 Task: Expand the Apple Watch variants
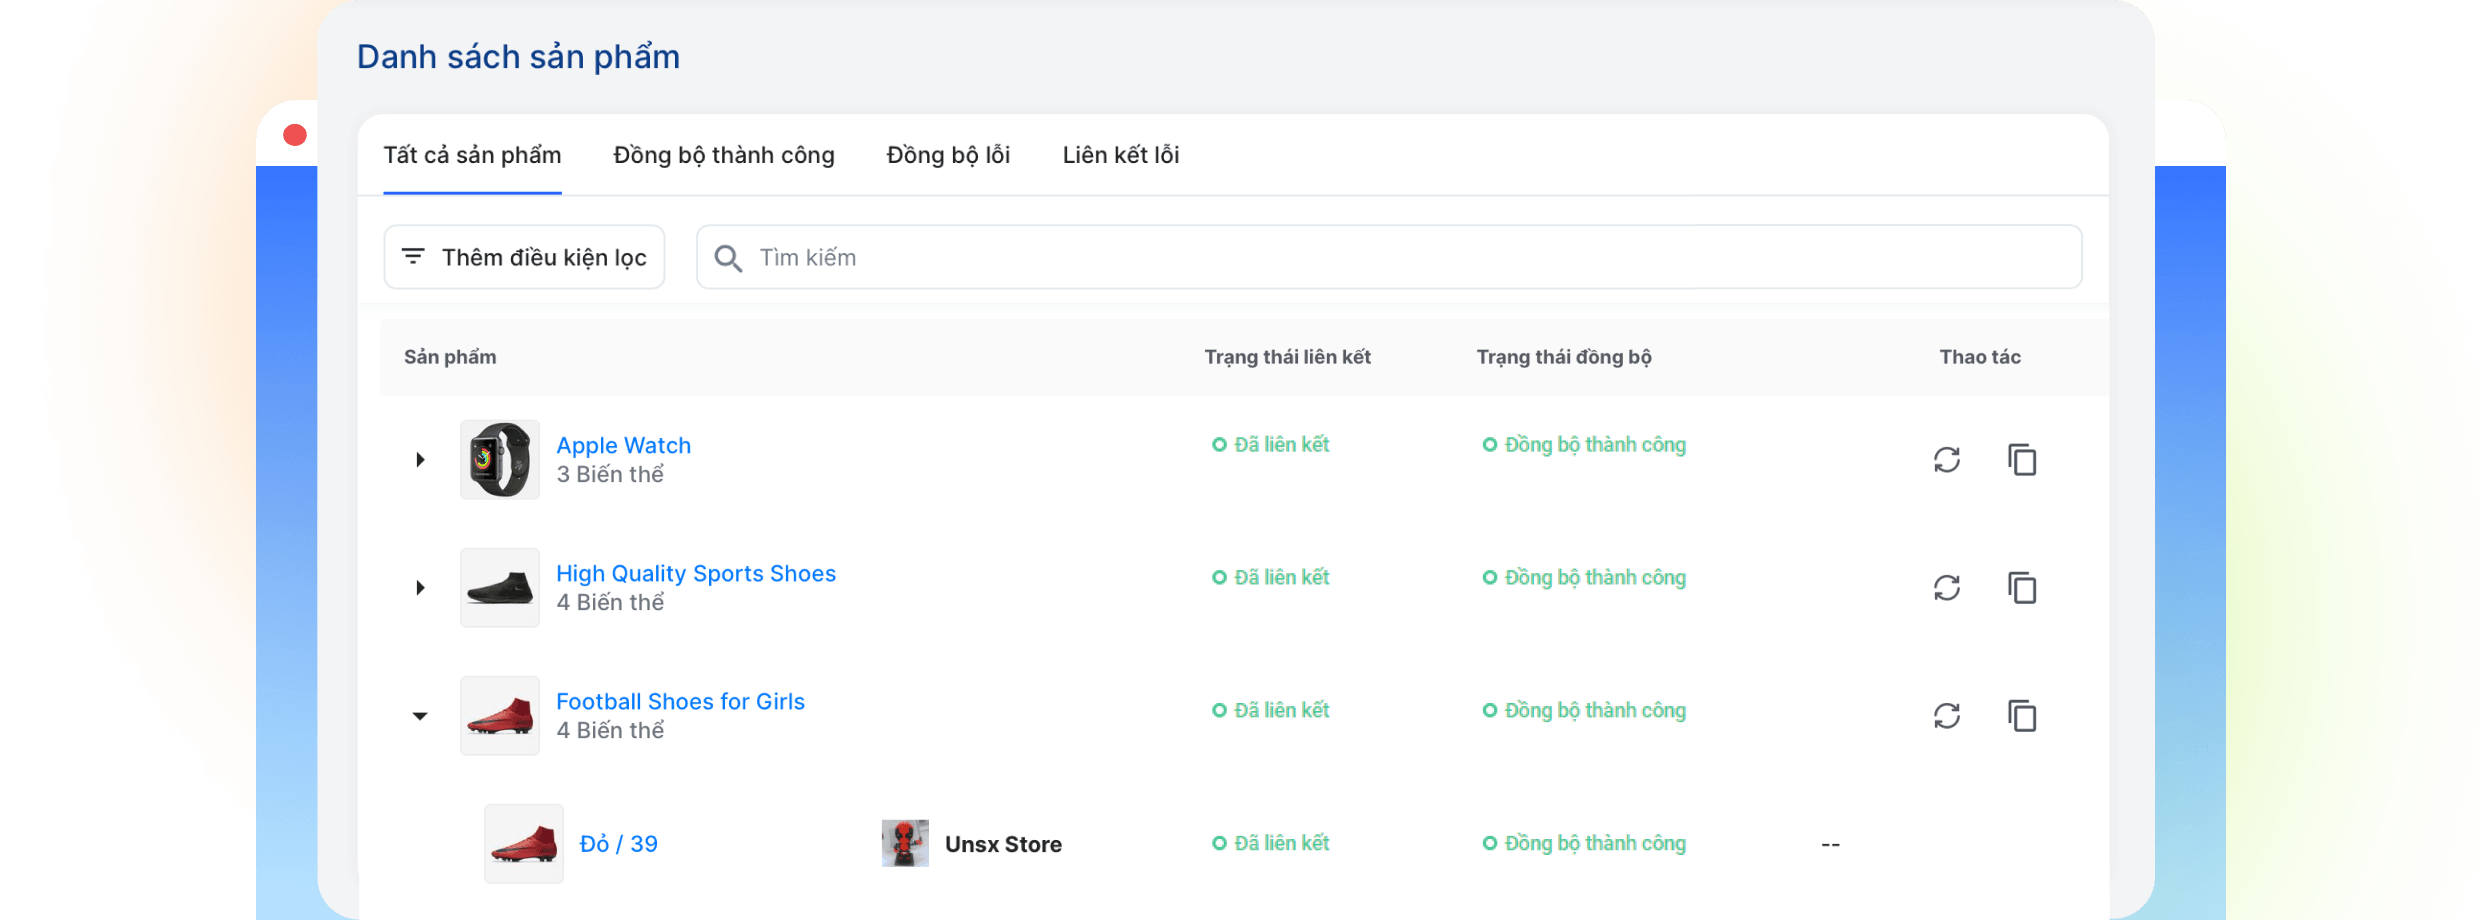(x=421, y=460)
